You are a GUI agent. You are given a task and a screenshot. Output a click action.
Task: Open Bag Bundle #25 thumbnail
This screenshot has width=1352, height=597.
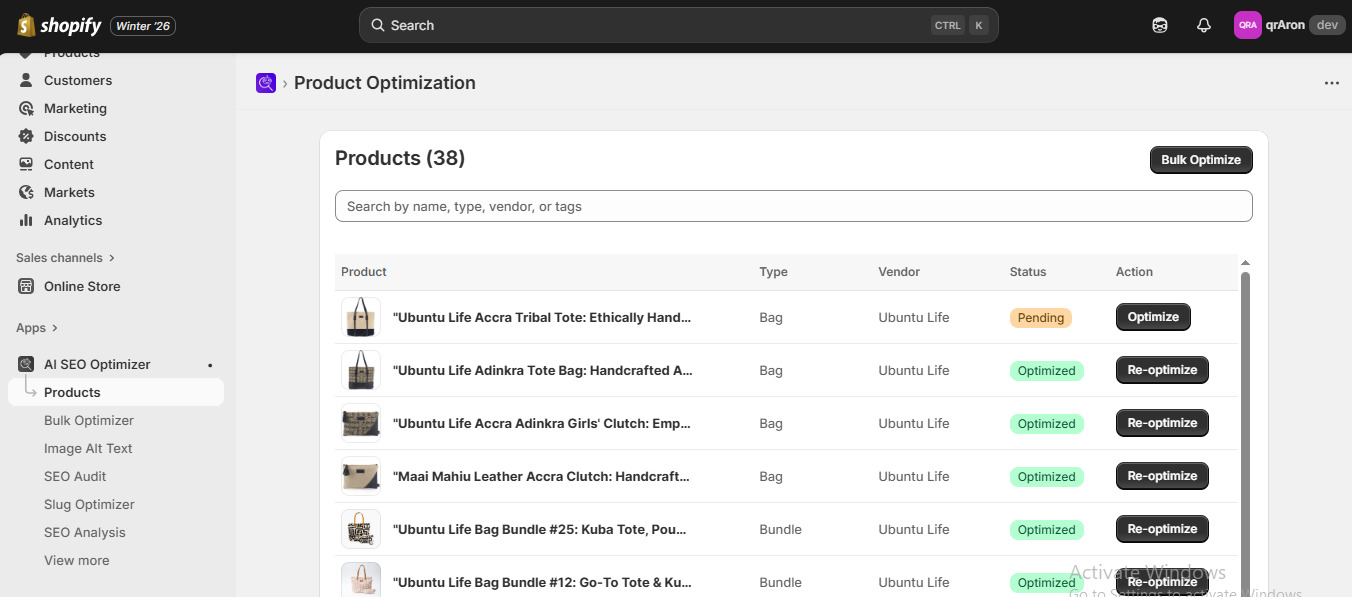[360, 529]
